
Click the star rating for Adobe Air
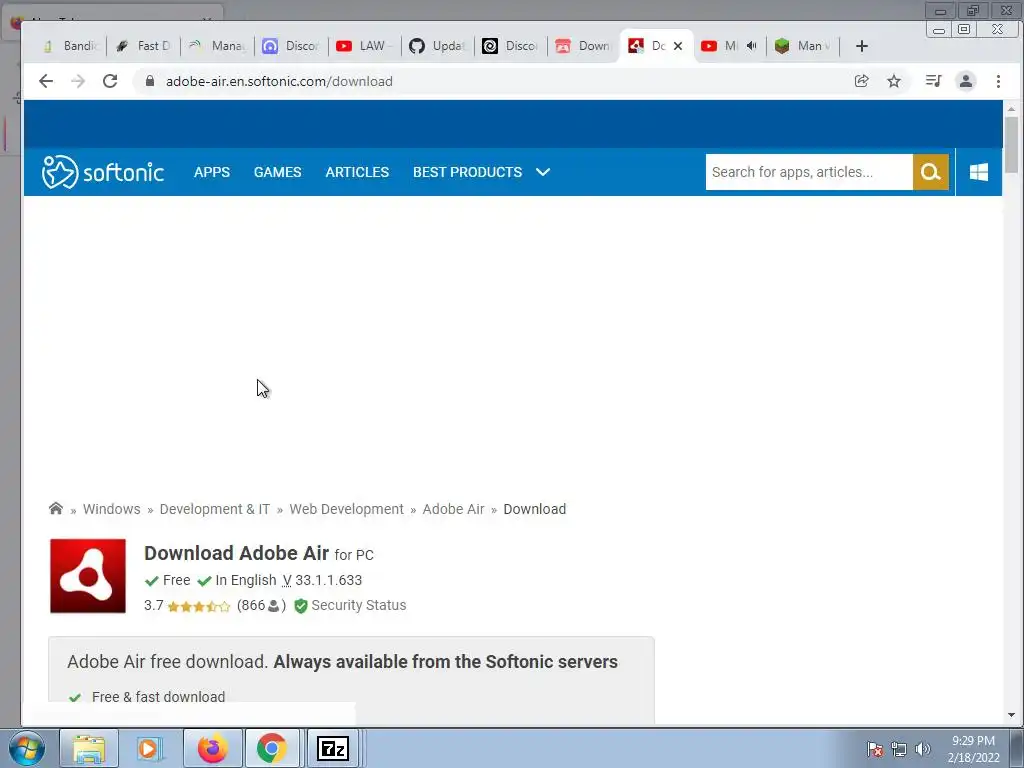(x=199, y=606)
